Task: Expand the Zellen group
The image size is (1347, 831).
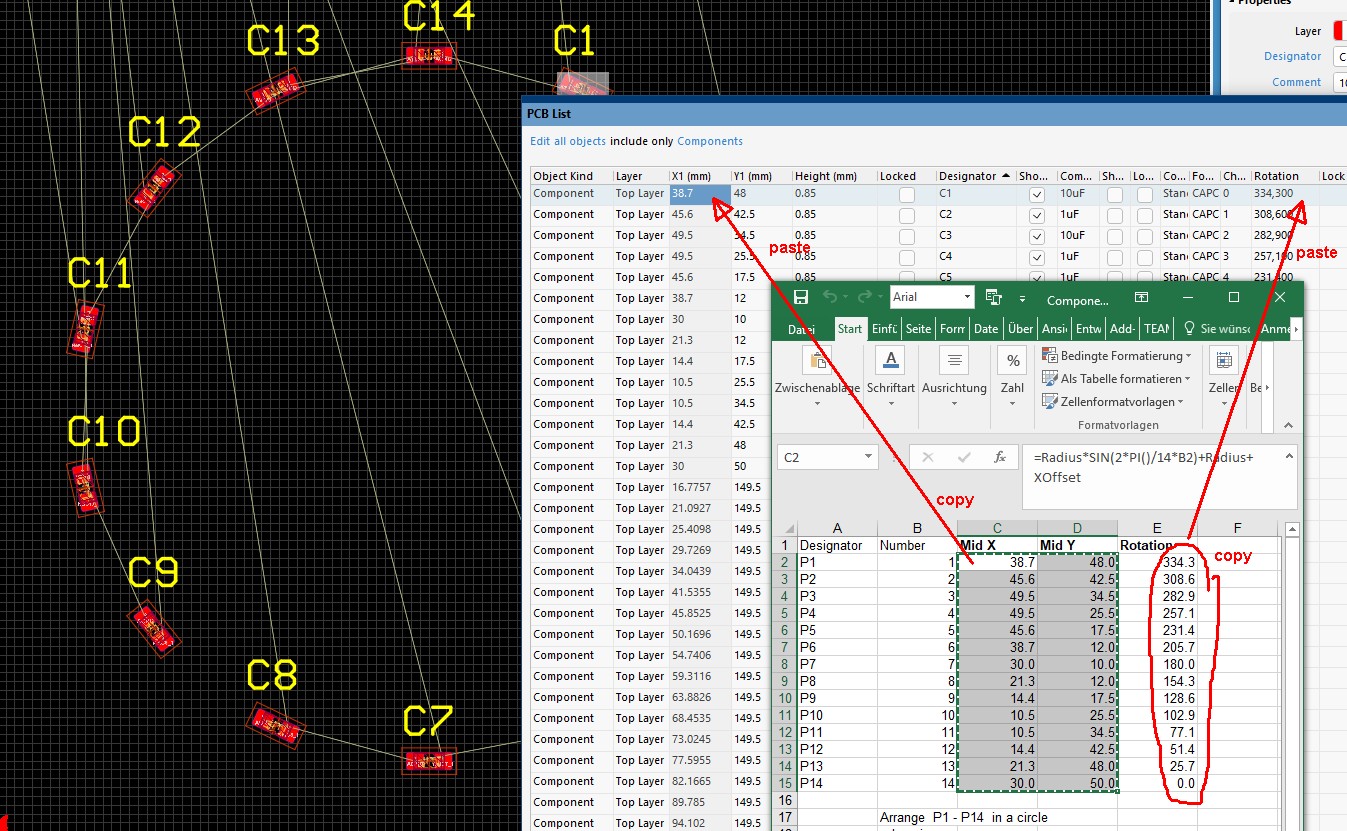Action: tap(1224, 403)
